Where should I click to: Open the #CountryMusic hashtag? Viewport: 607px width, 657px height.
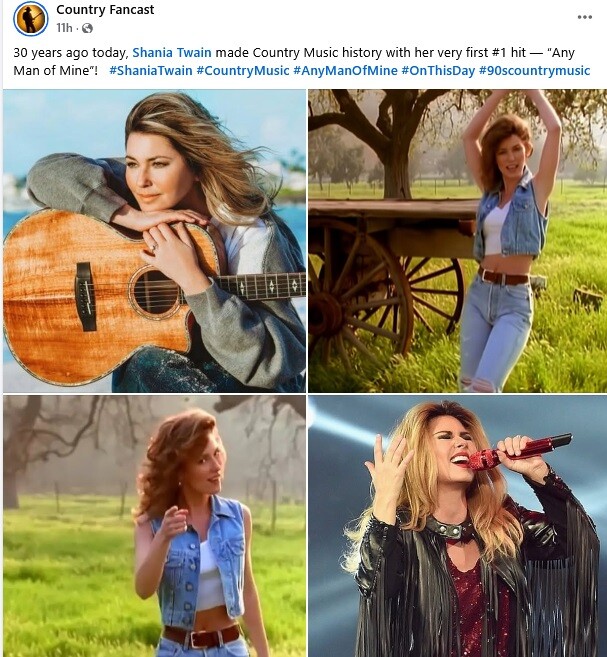(243, 70)
